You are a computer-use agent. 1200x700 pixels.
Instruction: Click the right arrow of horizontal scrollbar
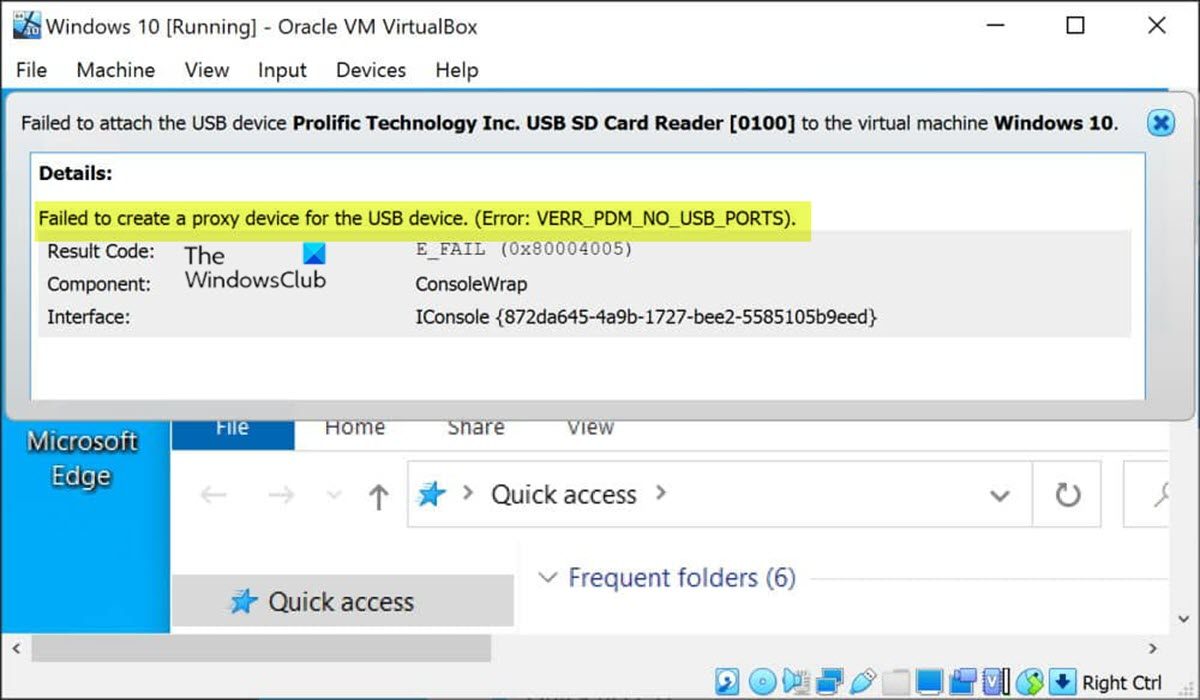[1152, 649]
